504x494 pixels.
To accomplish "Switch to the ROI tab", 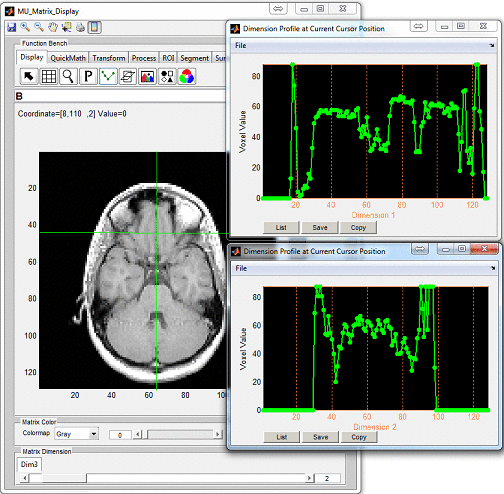I will [x=168, y=58].
